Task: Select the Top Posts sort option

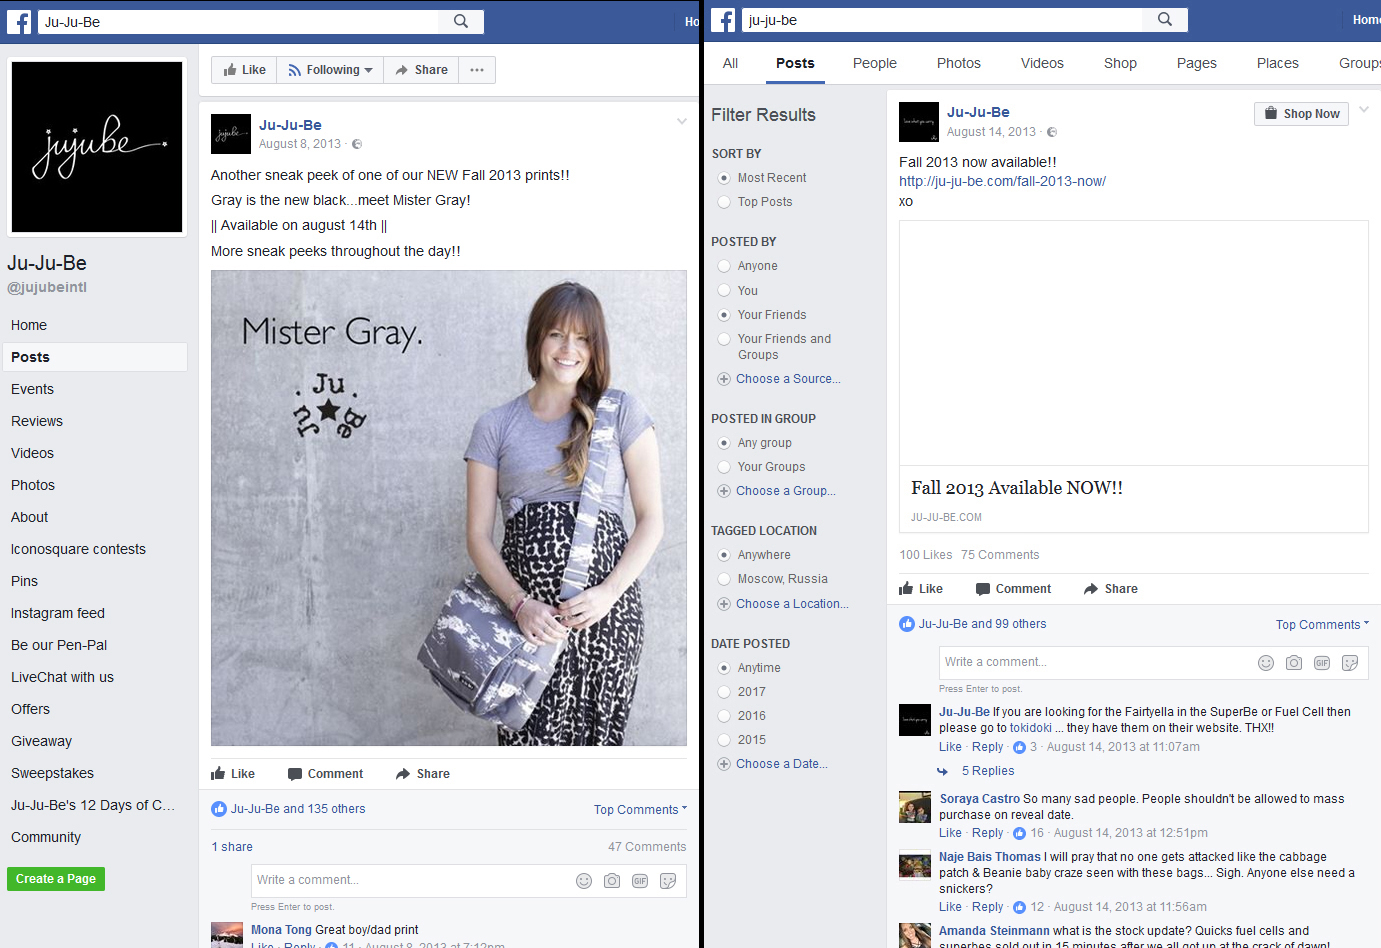Action: point(724,202)
